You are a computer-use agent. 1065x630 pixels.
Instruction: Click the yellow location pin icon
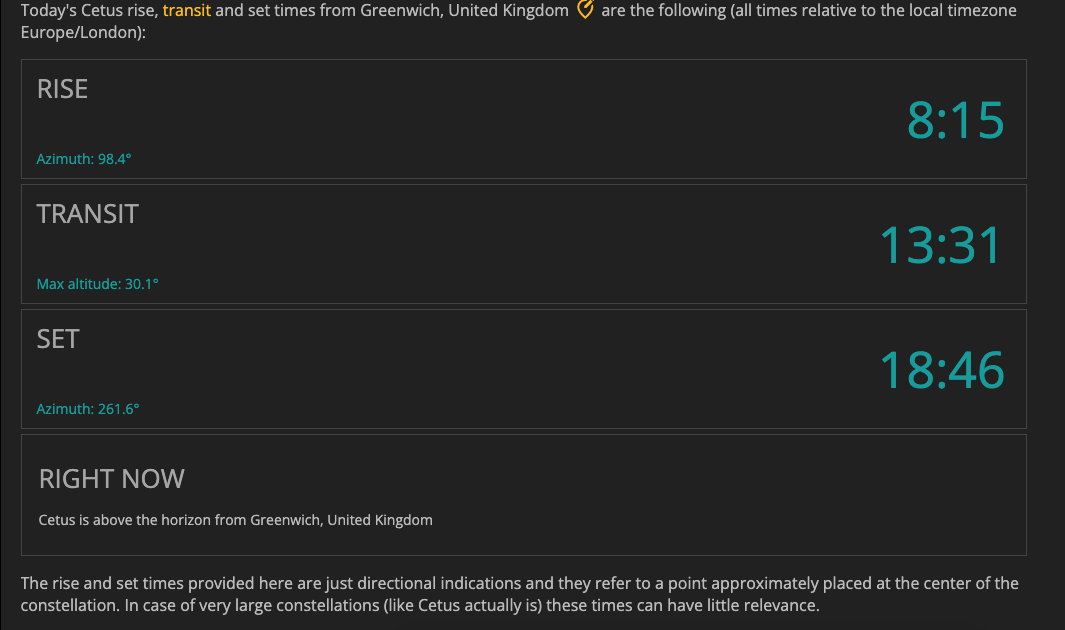point(585,10)
